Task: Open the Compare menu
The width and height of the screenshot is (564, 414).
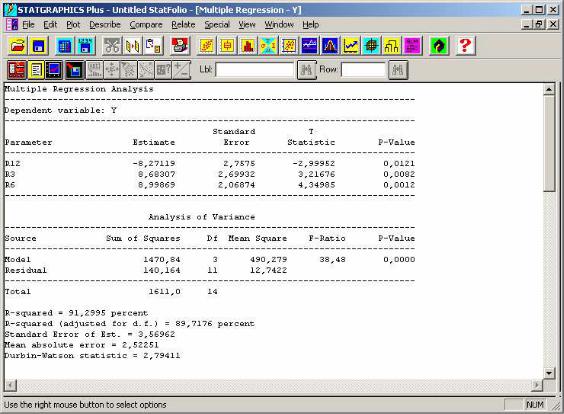Action: pyautogui.click(x=146, y=25)
